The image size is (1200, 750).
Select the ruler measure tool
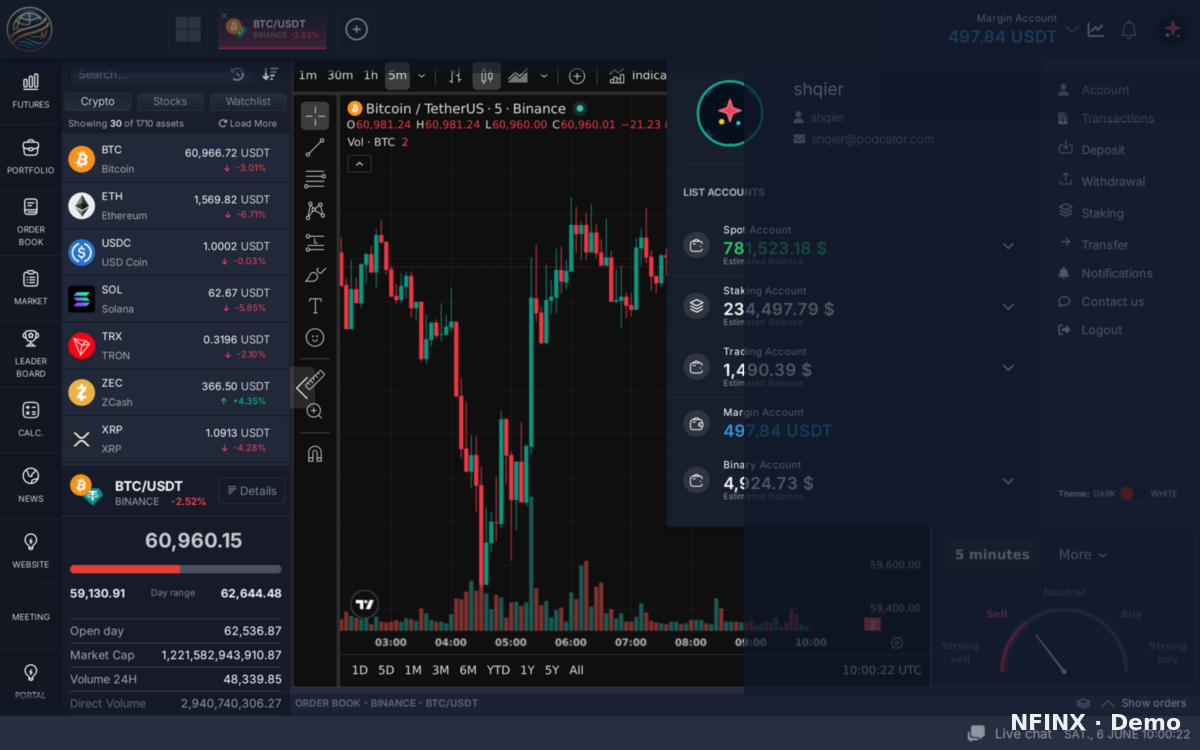315,379
